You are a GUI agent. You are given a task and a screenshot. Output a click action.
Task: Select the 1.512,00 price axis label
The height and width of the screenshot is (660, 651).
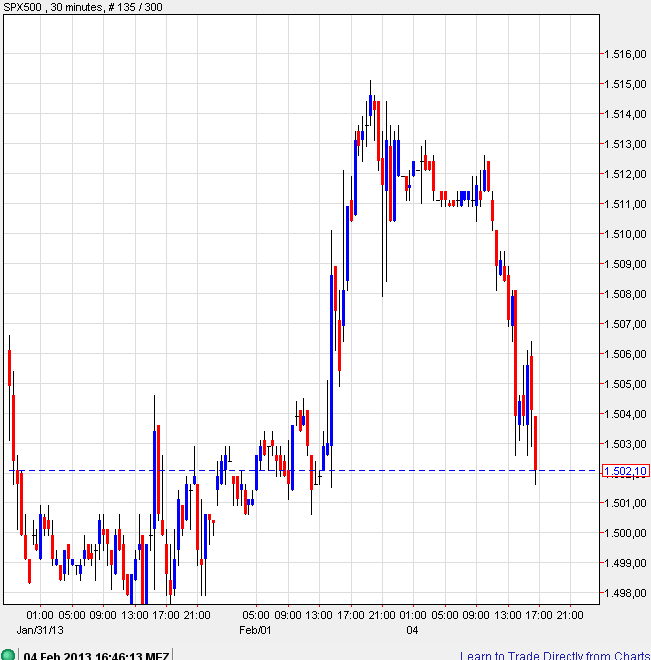[x=625, y=174]
